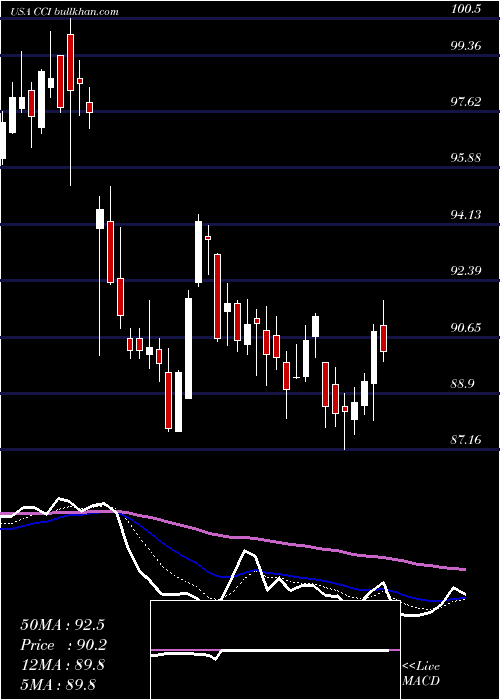The width and height of the screenshot is (500, 700).
Task: Click the 'Price : 90.2' reading
Action: tap(64, 645)
